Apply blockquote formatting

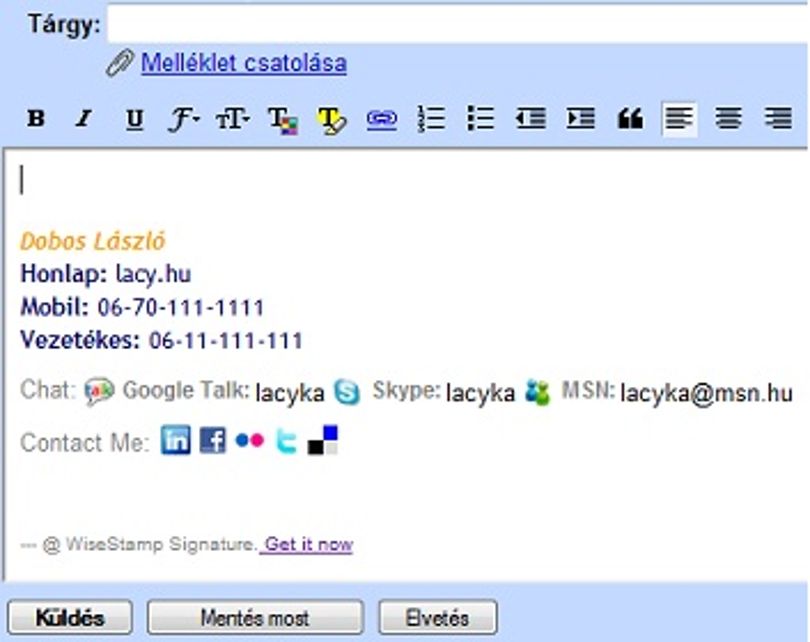(630, 119)
